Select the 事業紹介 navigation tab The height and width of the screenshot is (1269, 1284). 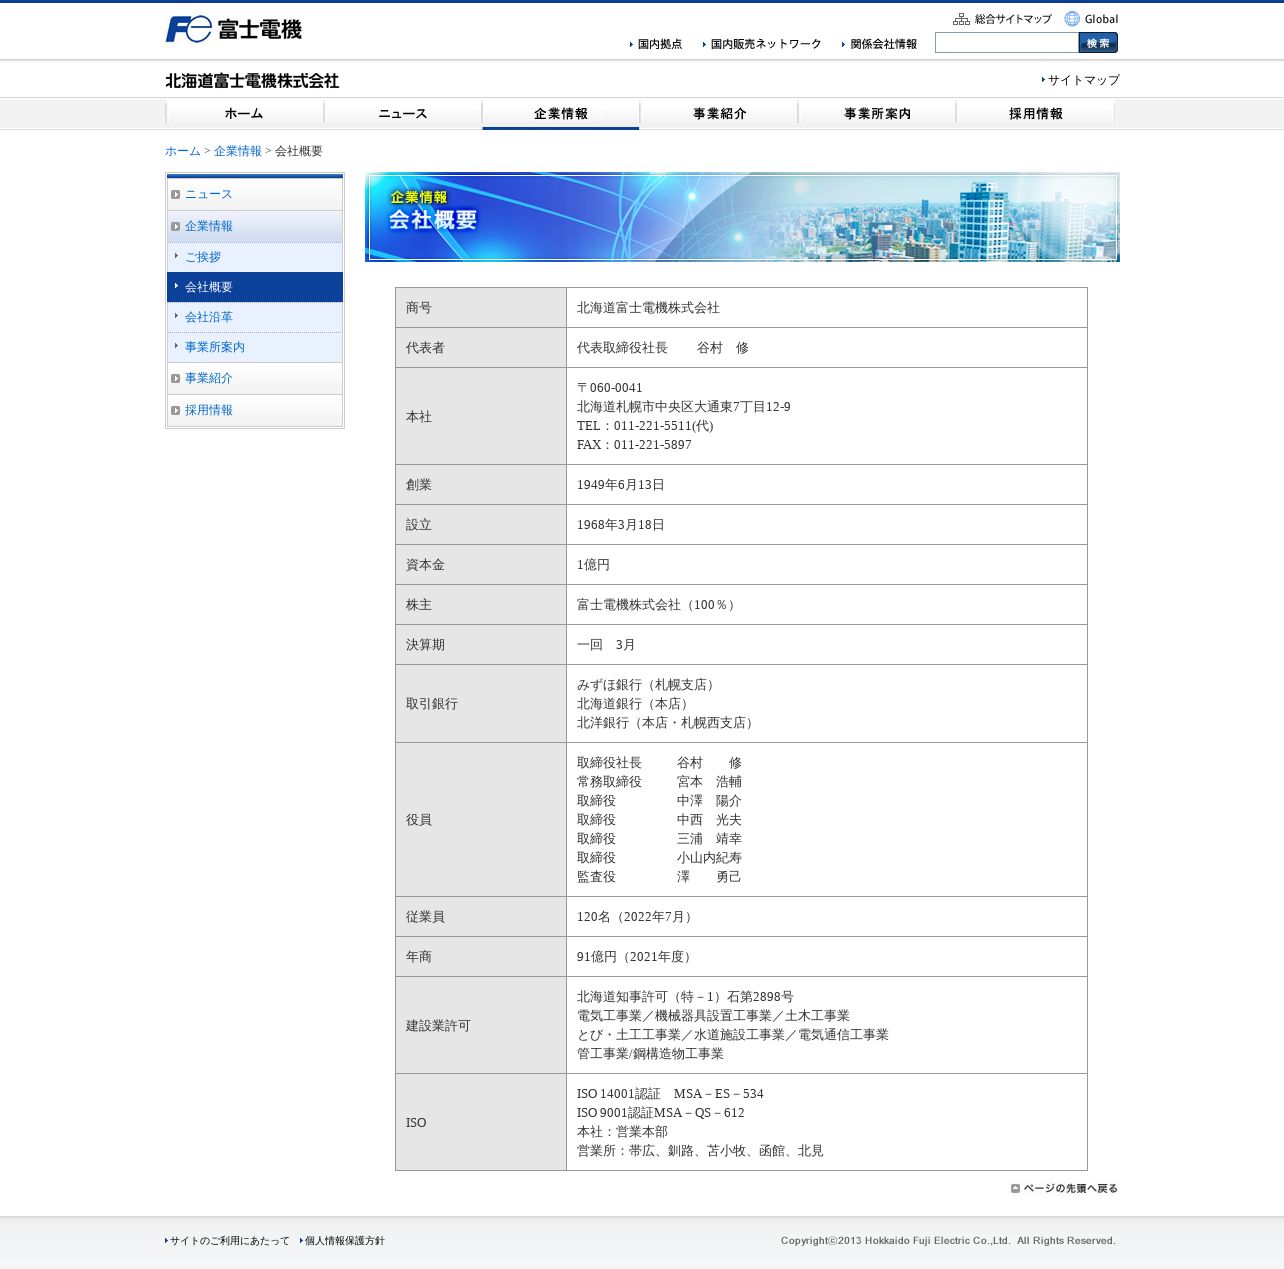coord(719,114)
